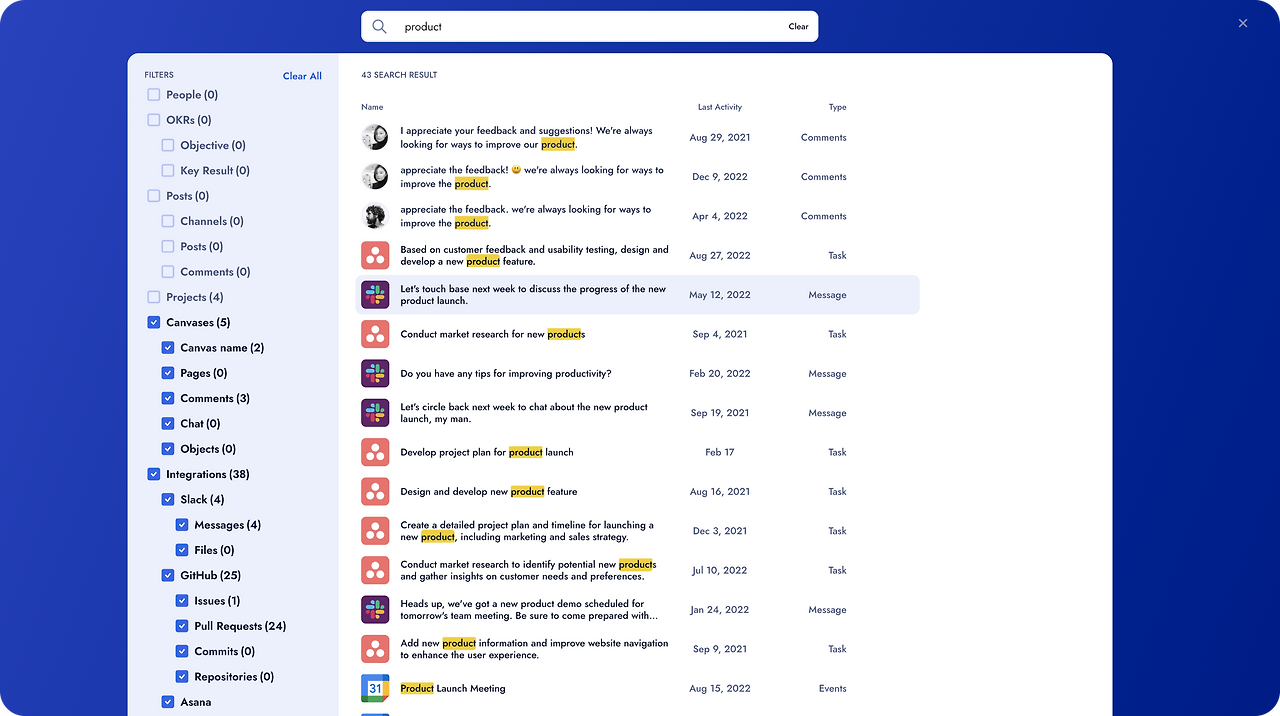The width and height of the screenshot is (1280, 716).
Task: Uncheck the Objects (0) filter
Action: [x=168, y=449]
